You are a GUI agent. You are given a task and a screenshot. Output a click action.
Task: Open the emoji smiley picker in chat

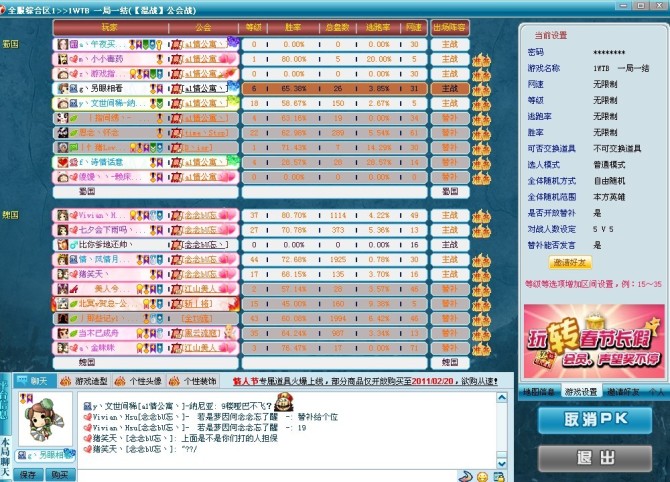pos(482,476)
